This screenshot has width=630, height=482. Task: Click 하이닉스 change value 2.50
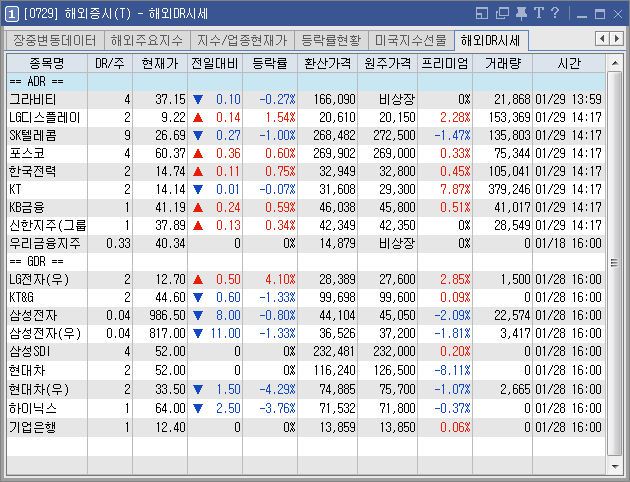click(x=228, y=408)
